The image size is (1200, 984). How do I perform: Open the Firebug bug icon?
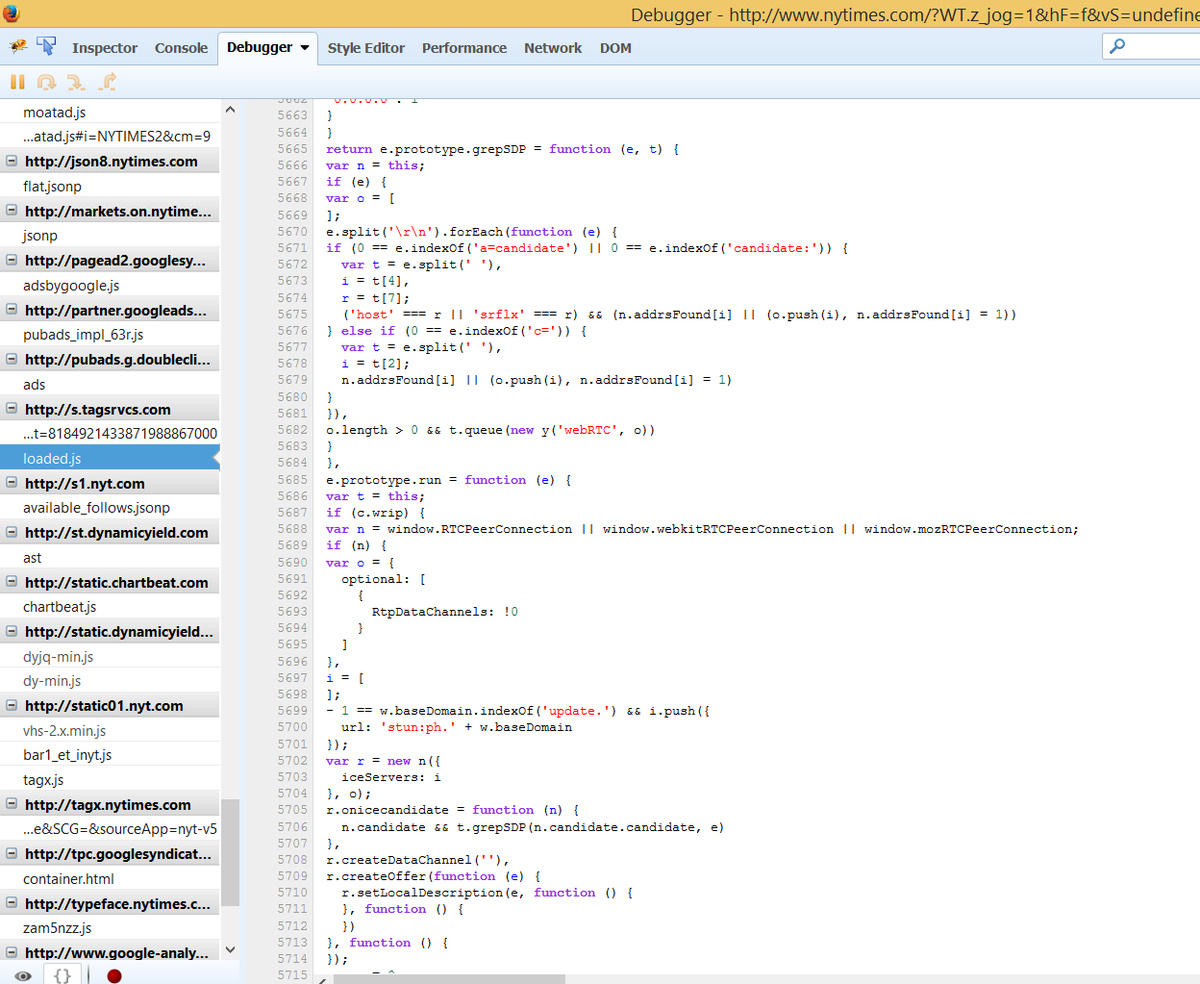click(17, 47)
